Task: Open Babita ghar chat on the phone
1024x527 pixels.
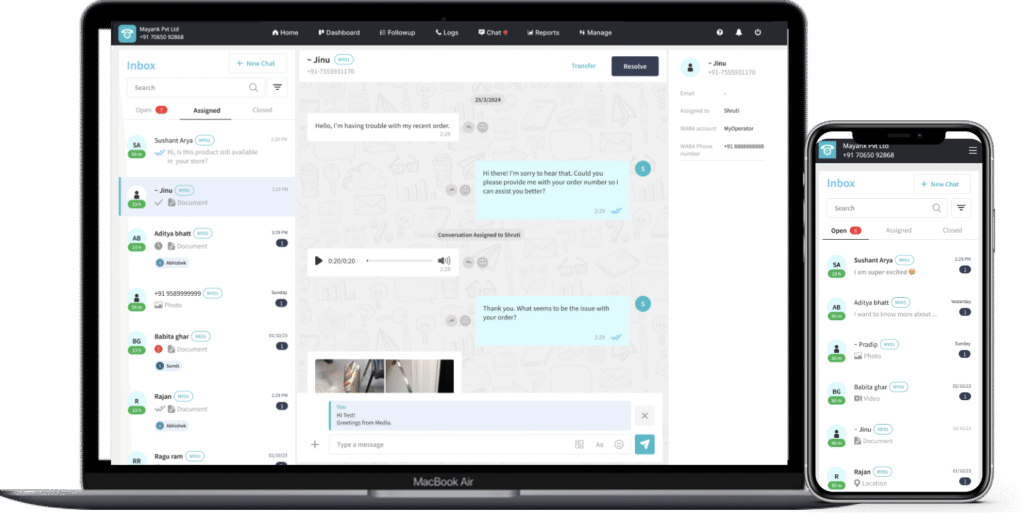Action: coord(899,392)
